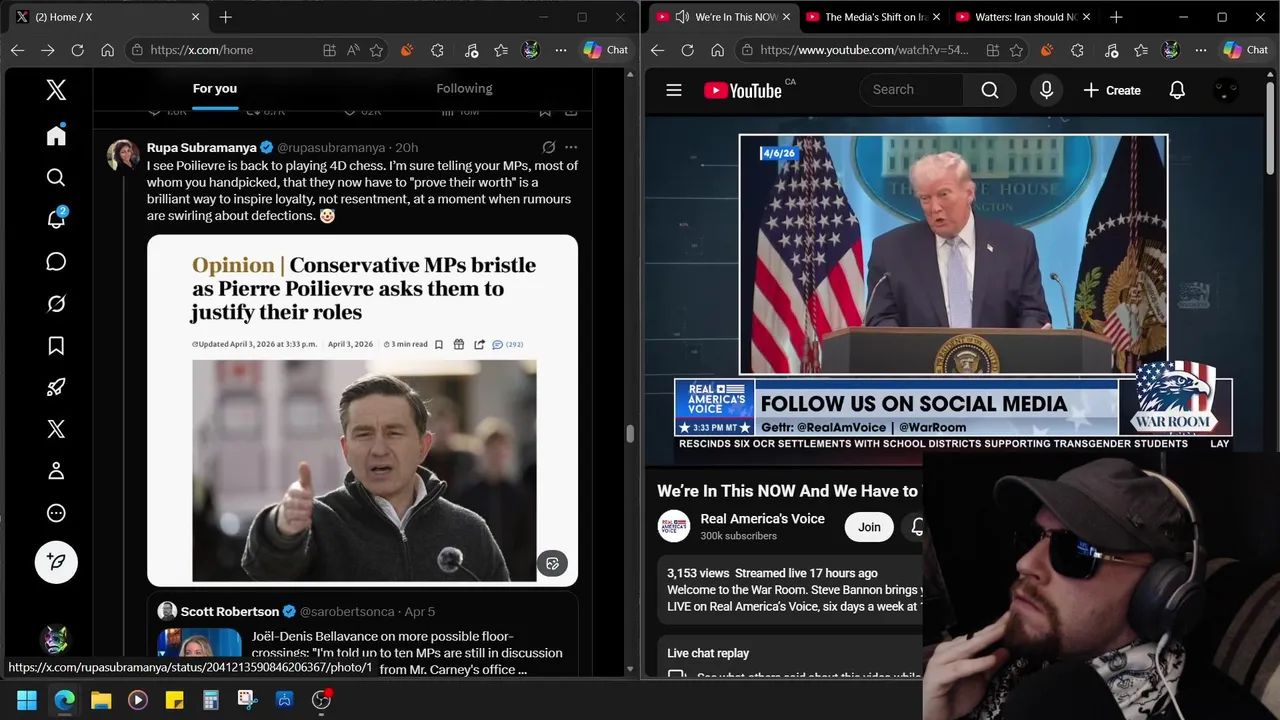Open More circle icon in X sidebar
1280x720 pixels.
click(56, 513)
